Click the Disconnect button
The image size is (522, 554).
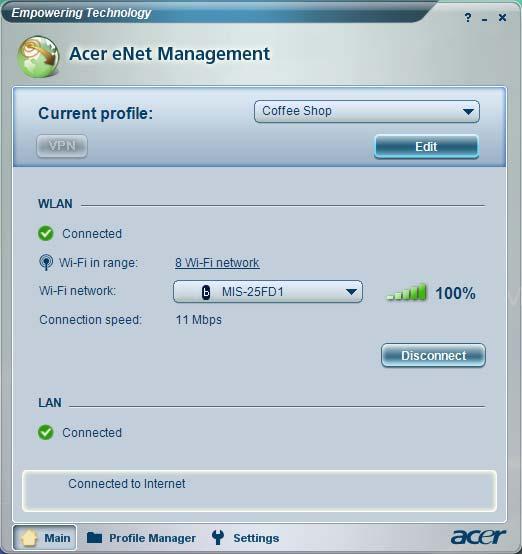(x=433, y=355)
